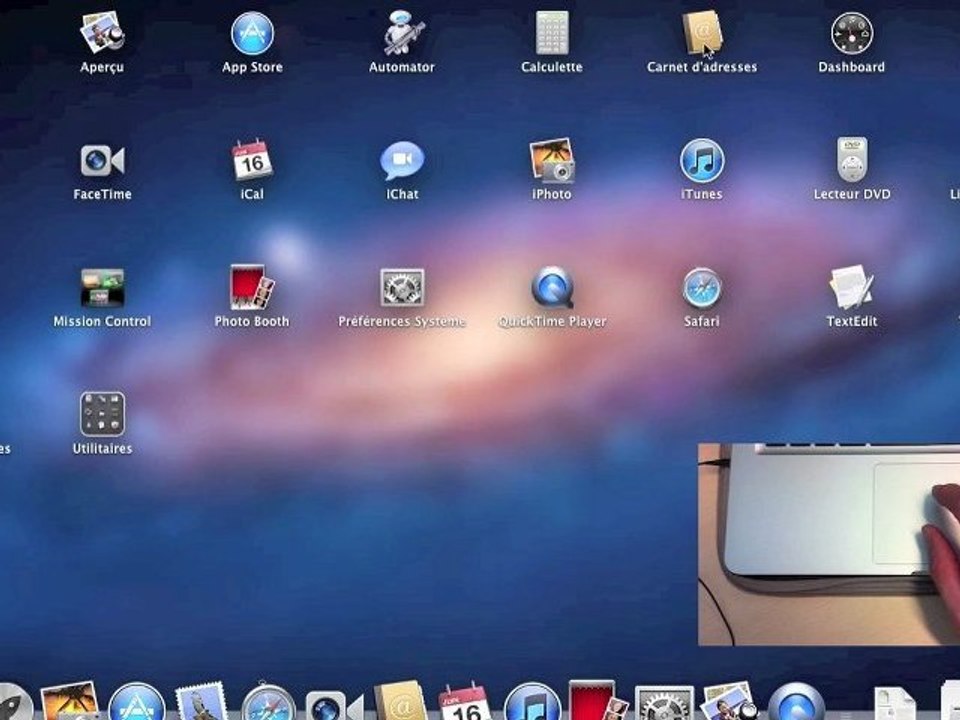Open the Dashboard app

coord(852,33)
